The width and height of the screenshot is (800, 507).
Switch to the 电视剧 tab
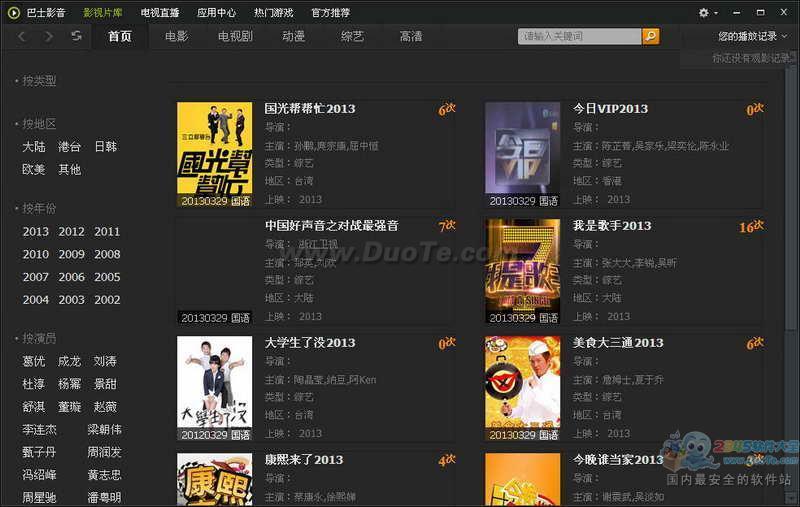point(235,36)
